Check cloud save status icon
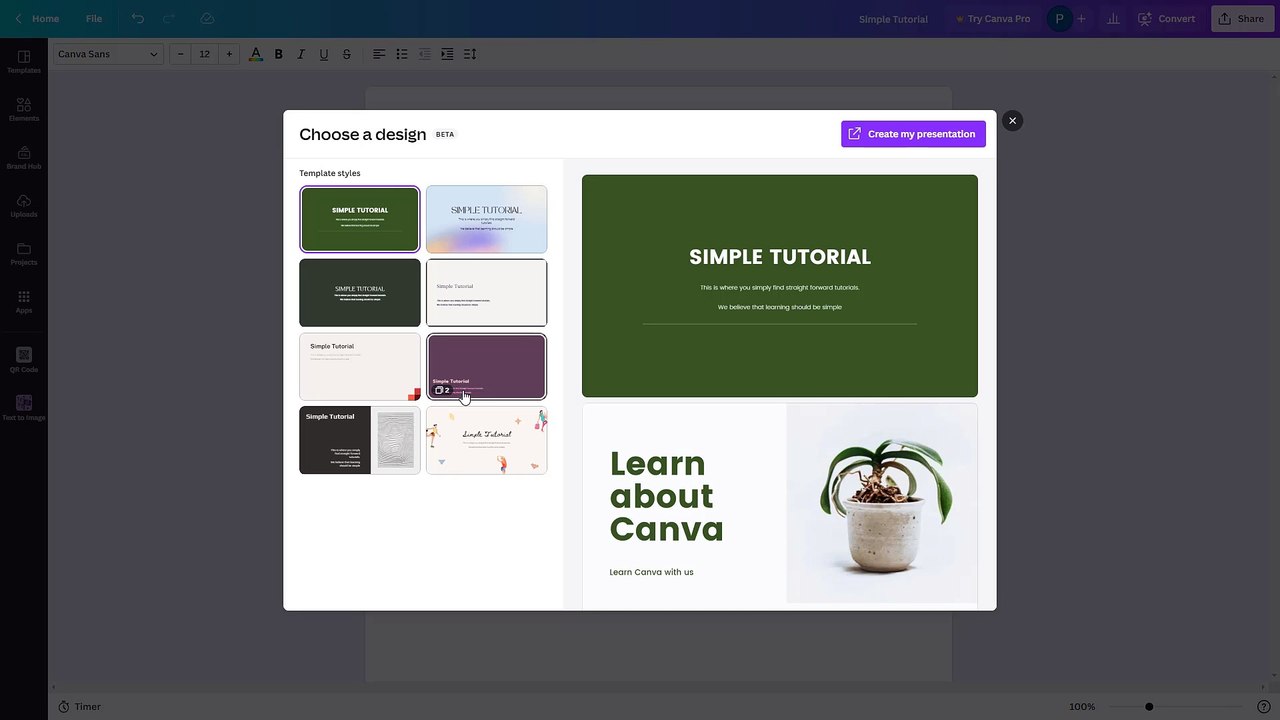The image size is (1280, 720). pos(207,19)
